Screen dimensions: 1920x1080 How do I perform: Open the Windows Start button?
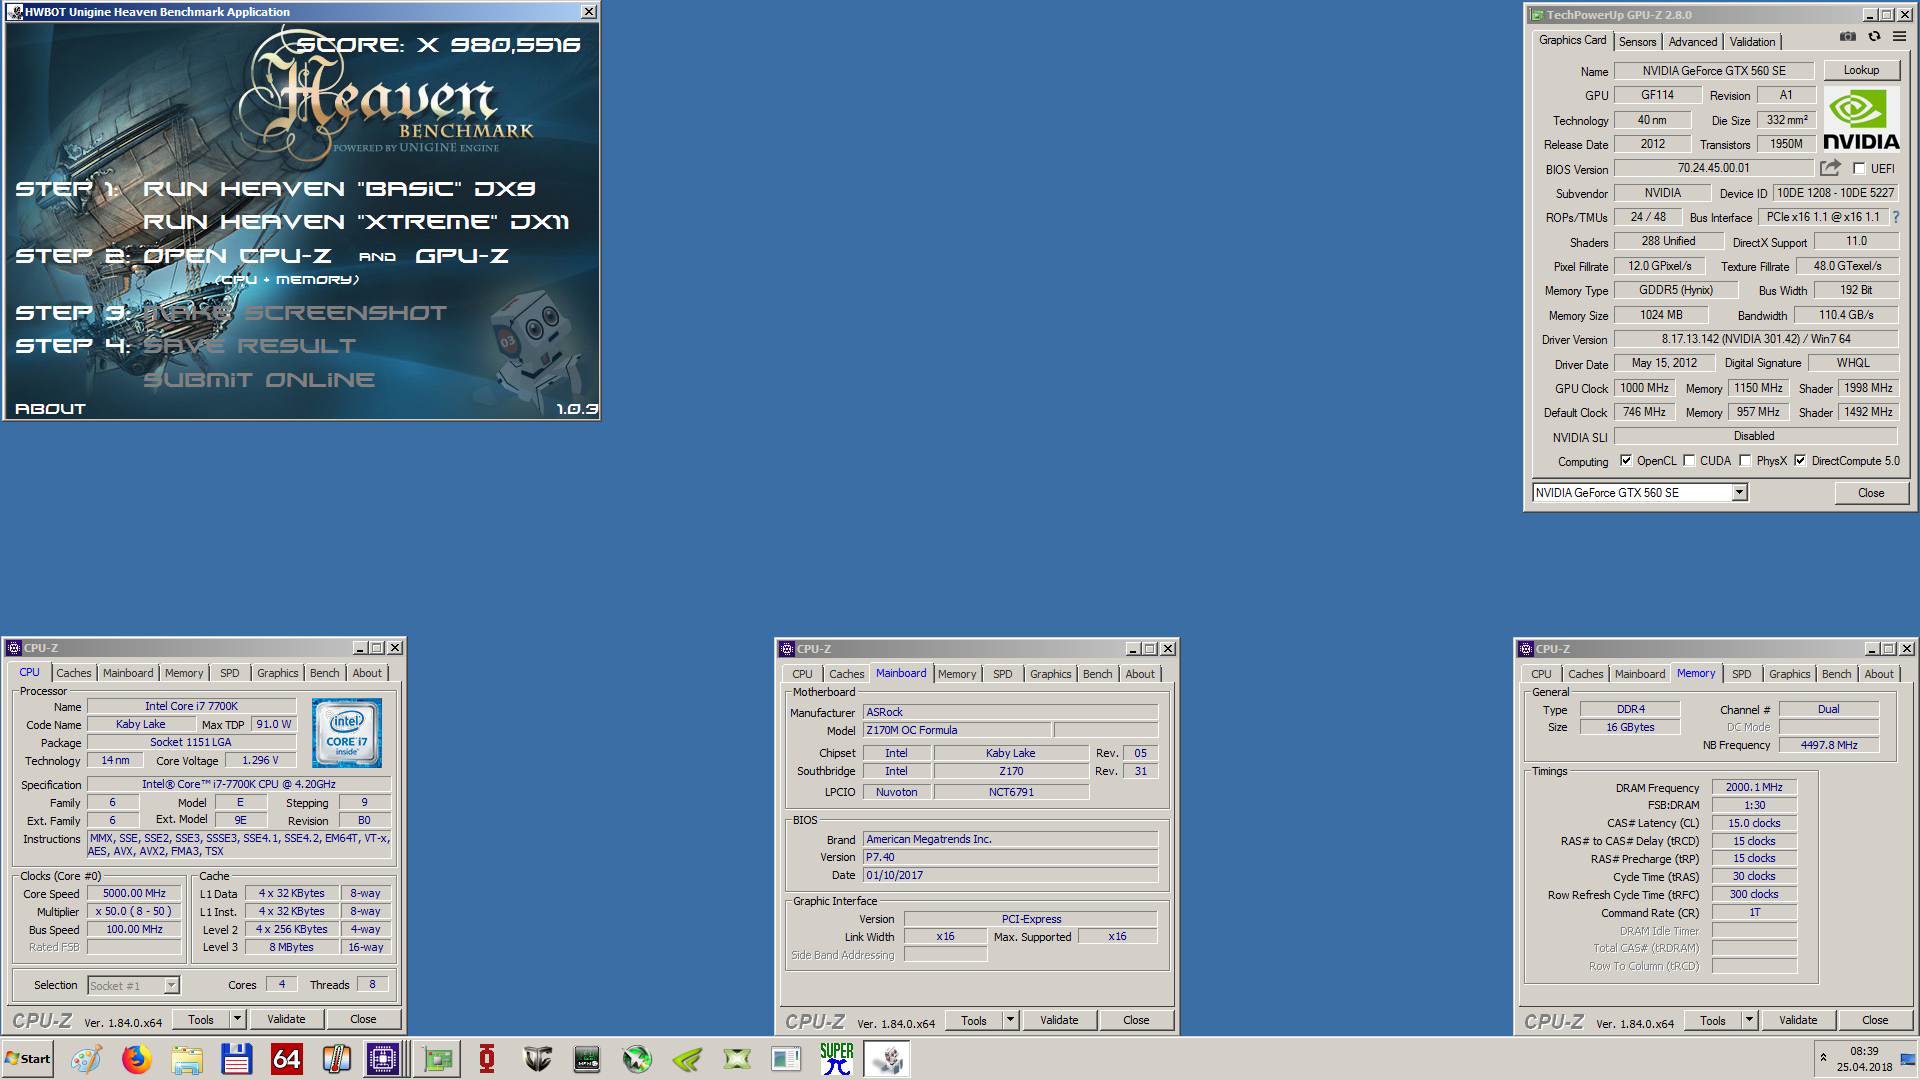point(27,1059)
